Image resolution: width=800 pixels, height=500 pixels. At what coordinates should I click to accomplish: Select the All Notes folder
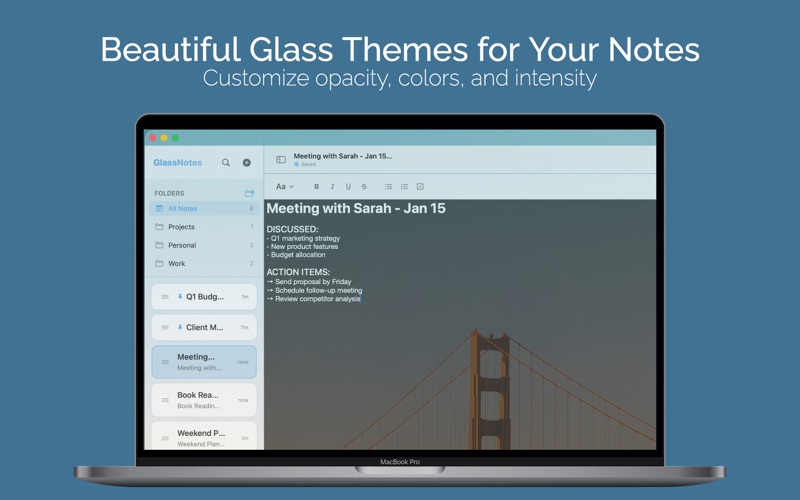pos(204,208)
